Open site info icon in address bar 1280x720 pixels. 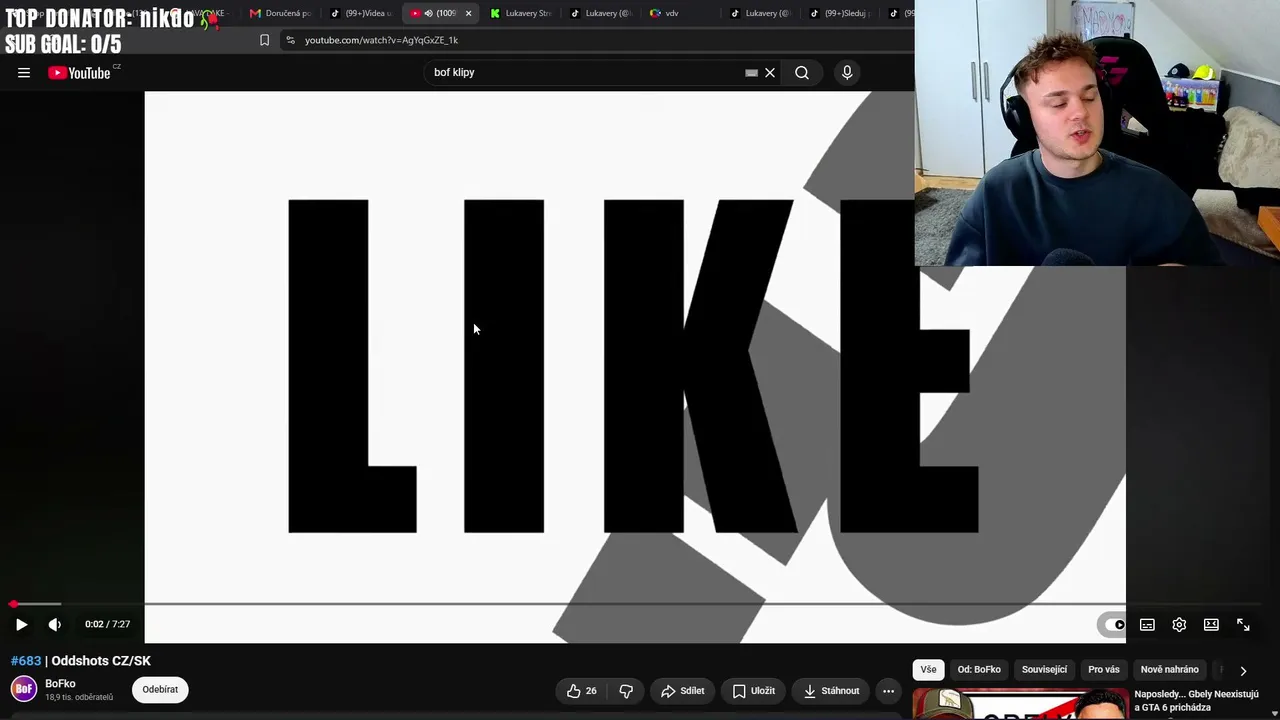[290, 40]
